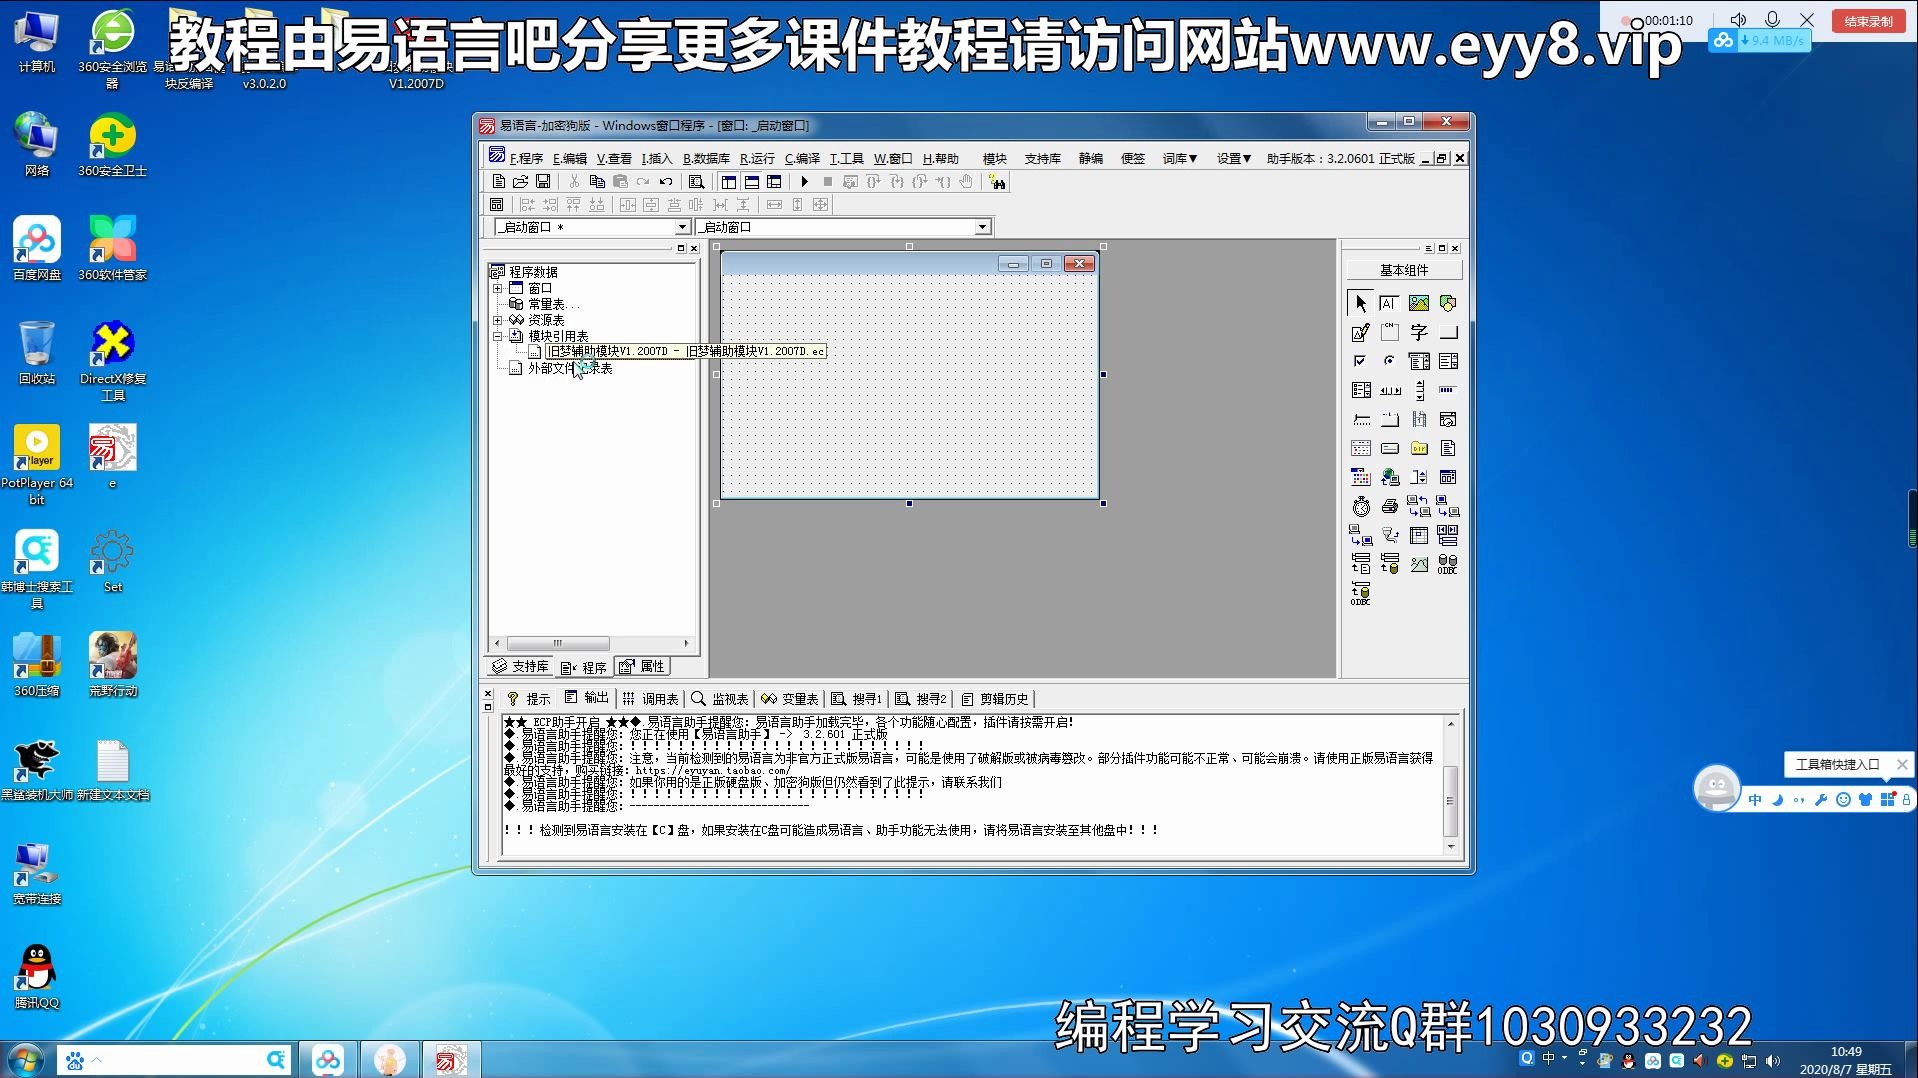Image resolution: width=1918 pixels, height=1078 pixels.
Task: Expand the 窗口 tree node
Action: [497, 288]
